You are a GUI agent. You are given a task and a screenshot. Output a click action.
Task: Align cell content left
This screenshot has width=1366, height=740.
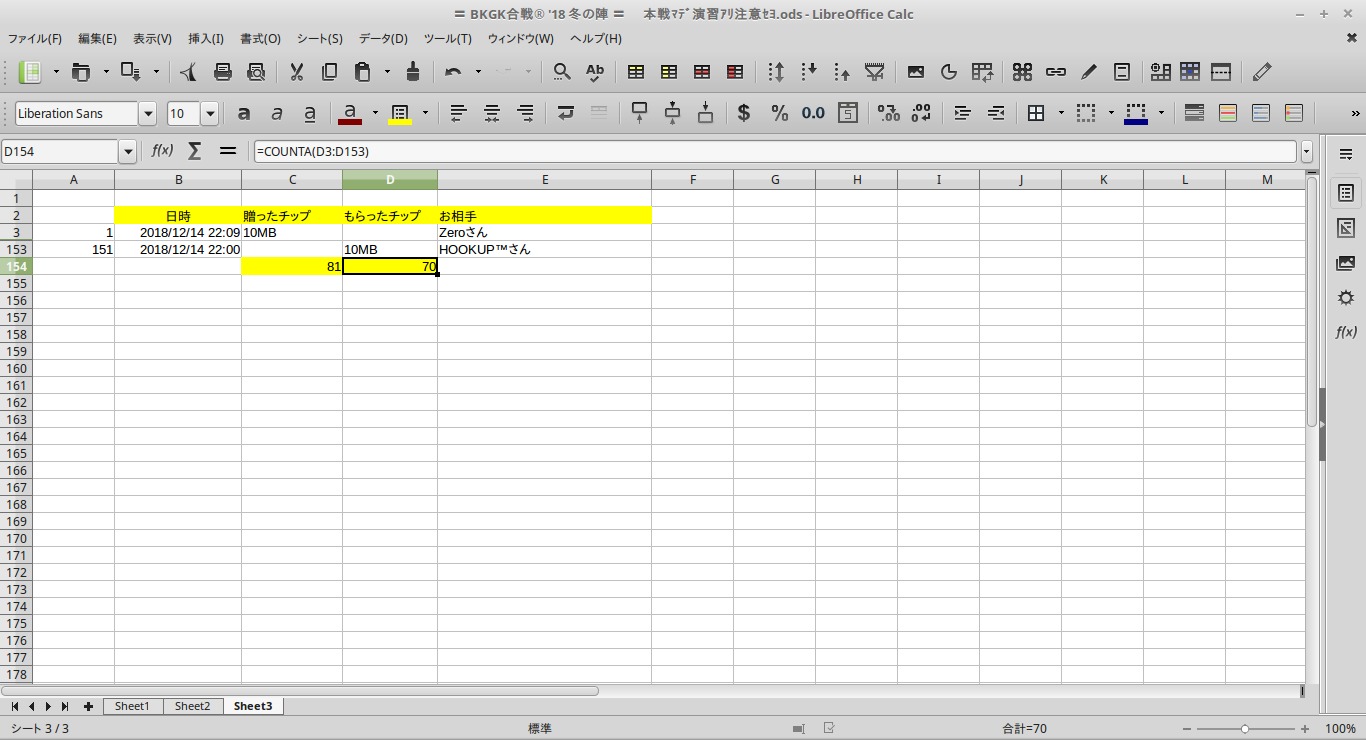point(458,113)
